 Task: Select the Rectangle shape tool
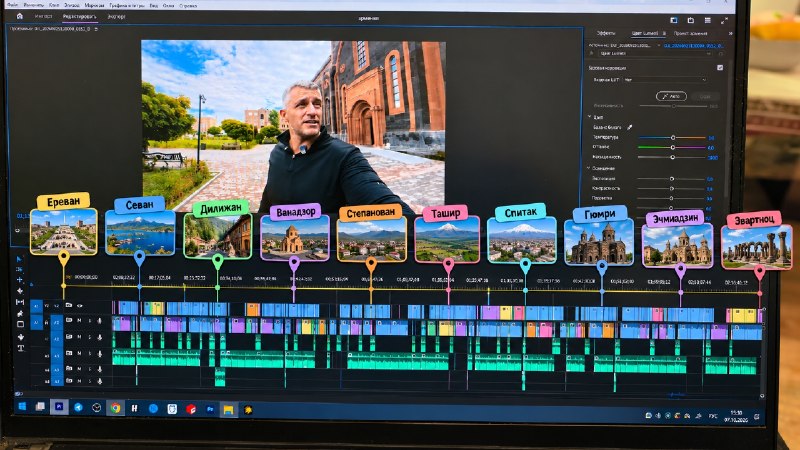coord(20,324)
